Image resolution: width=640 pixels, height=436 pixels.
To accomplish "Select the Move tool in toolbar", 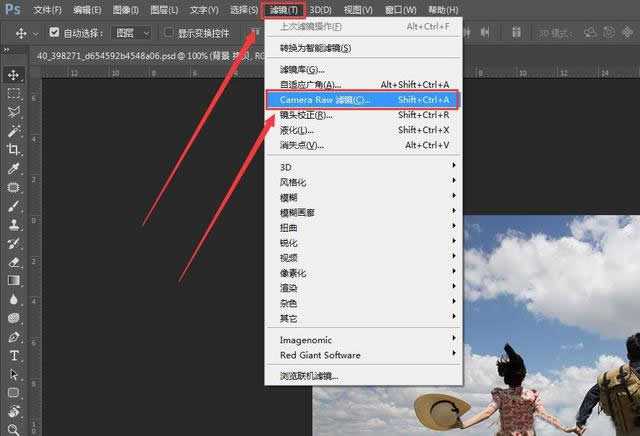I will (x=14, y=75).
